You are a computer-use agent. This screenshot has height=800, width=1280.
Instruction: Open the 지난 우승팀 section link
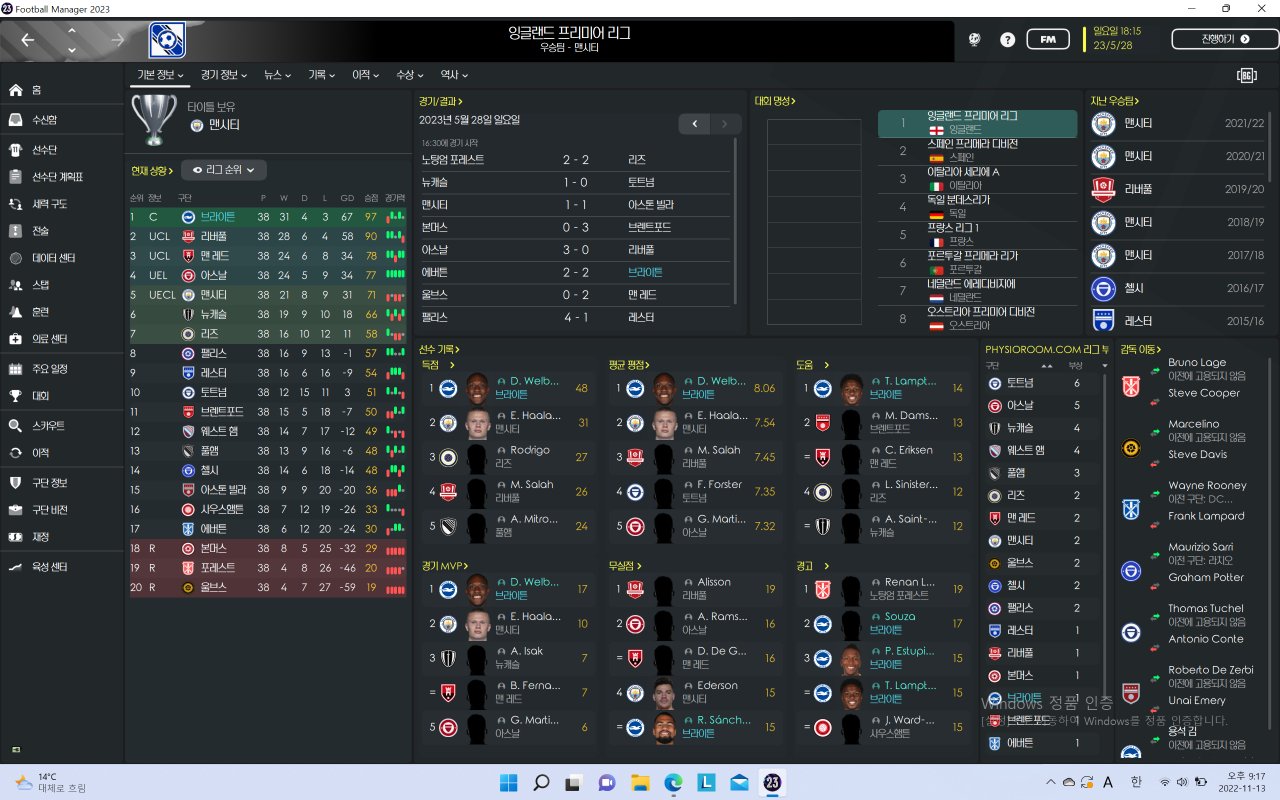click(1116, 101)
